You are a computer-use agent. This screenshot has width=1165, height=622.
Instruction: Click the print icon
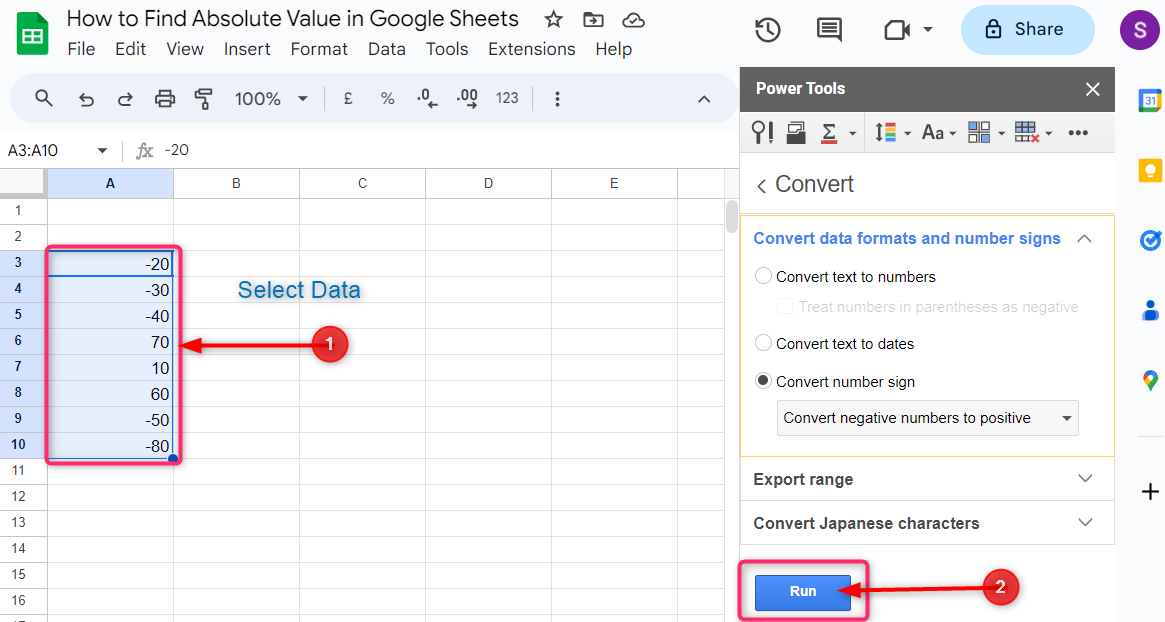tap(165, 98)
